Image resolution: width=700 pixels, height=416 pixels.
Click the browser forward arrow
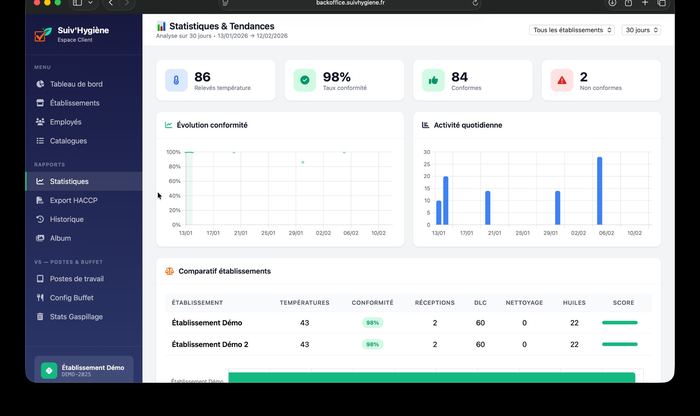[127, 3]
